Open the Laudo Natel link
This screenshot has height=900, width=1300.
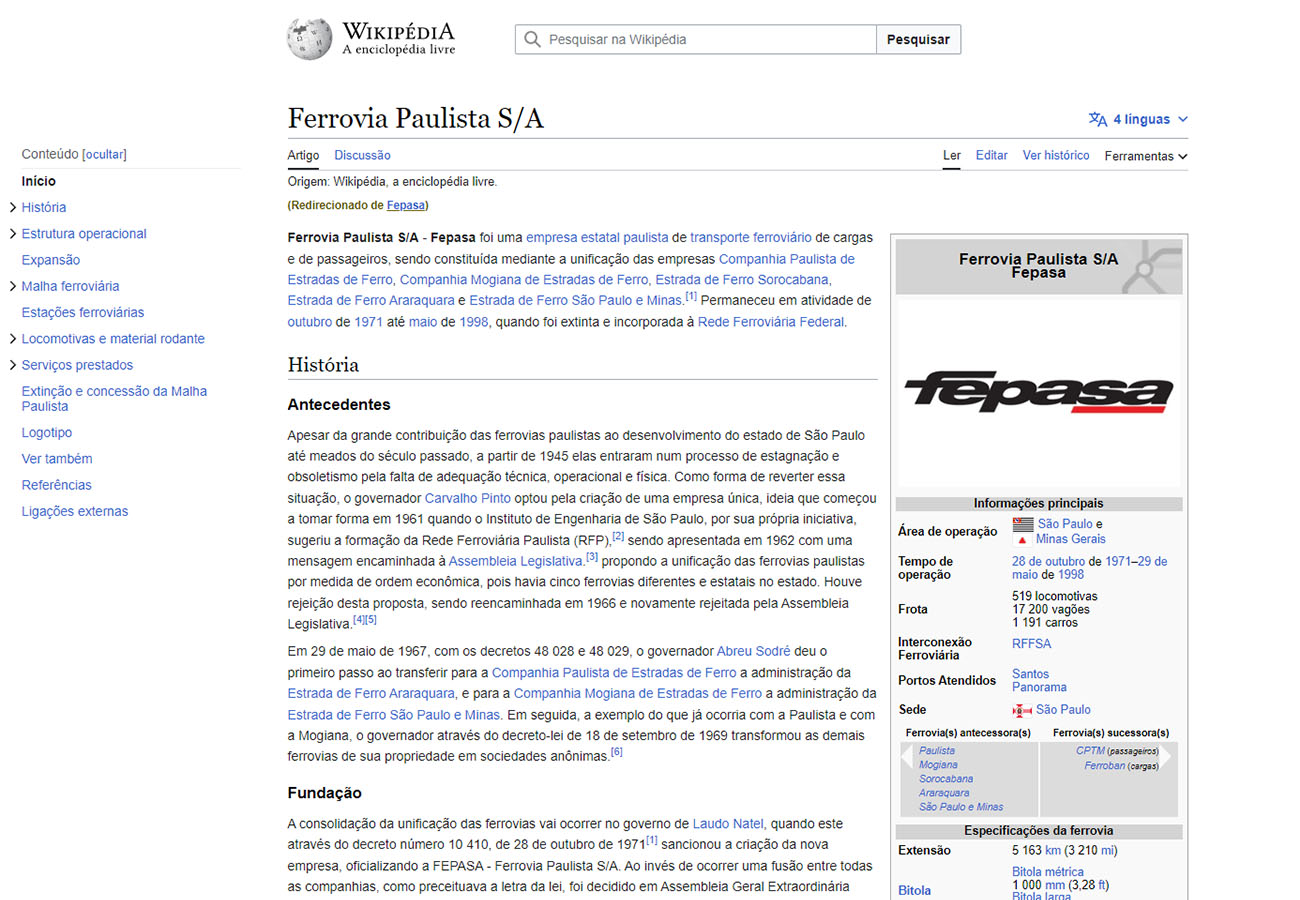click(x=728, y=824)
